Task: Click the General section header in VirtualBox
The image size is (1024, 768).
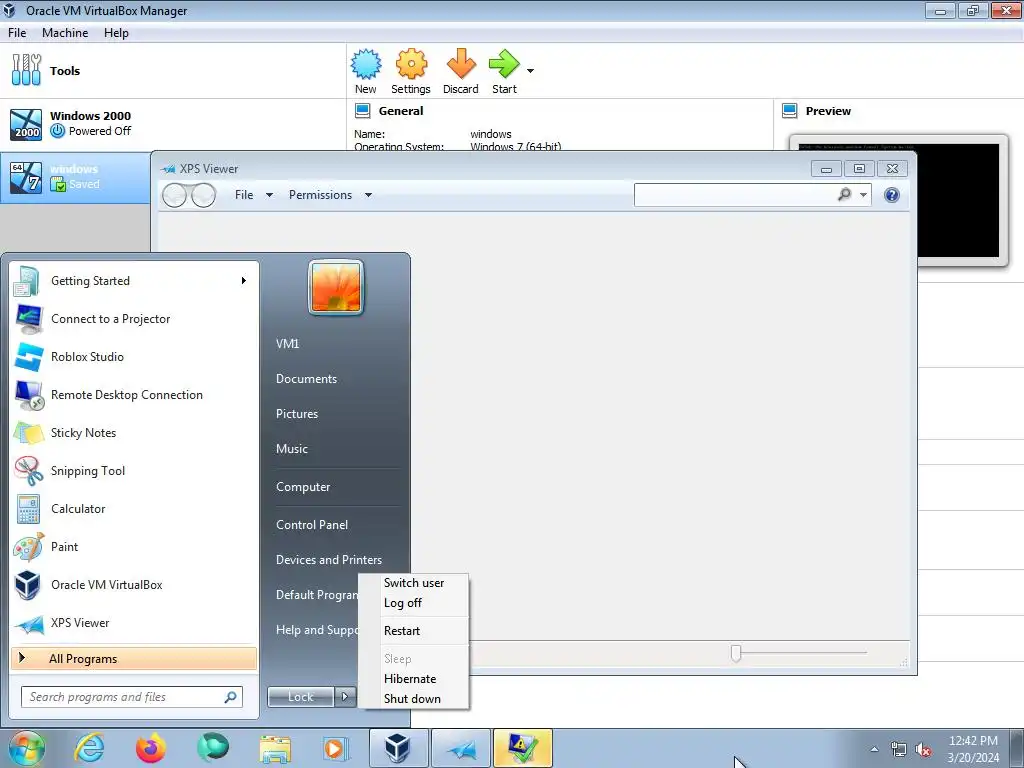Action: pos(400,111)
